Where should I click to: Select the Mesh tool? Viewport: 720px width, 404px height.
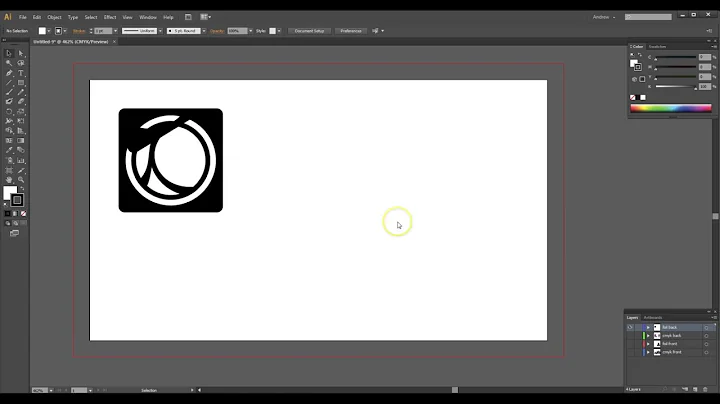(x=9, y=140)
